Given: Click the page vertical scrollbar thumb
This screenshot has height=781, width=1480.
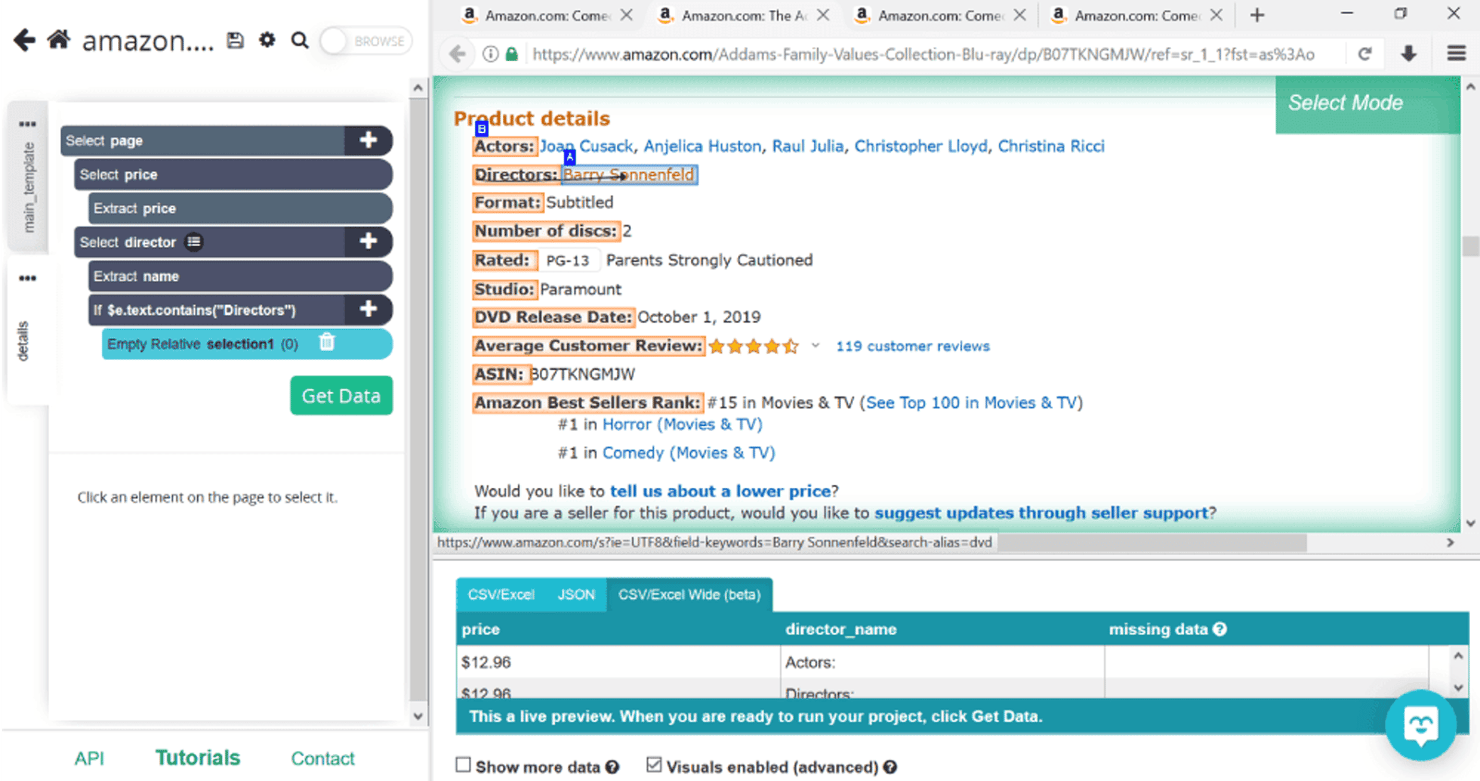Looking at the screenshot, I should [x=1469, y=246].
